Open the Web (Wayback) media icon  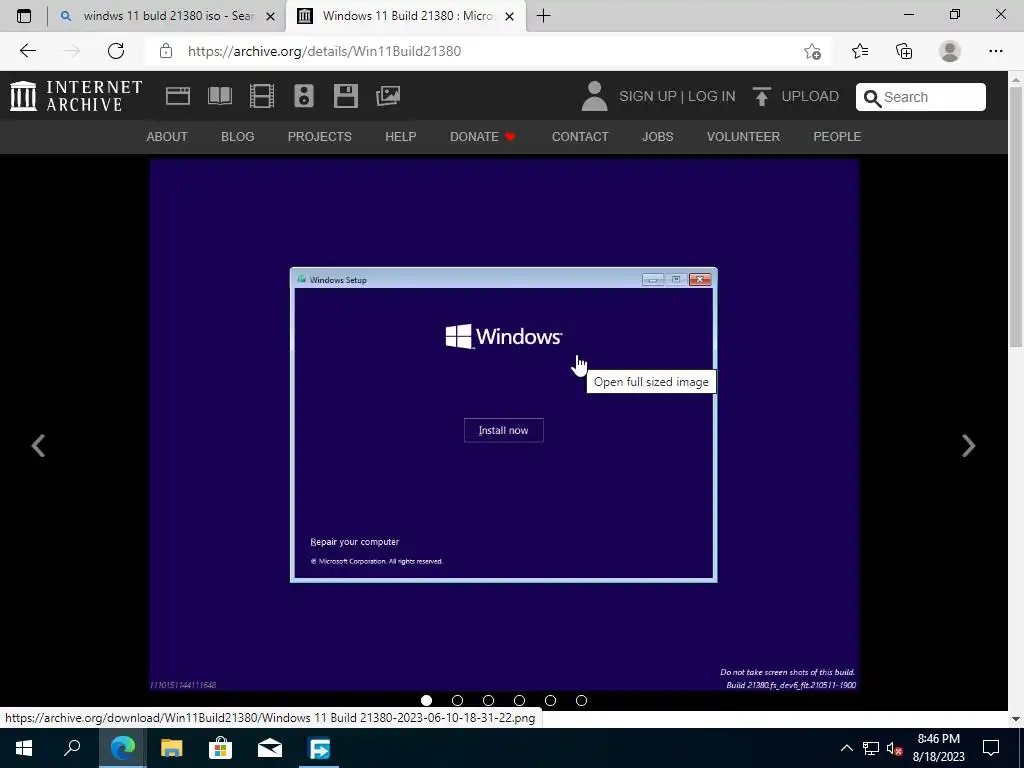[178, 96]
